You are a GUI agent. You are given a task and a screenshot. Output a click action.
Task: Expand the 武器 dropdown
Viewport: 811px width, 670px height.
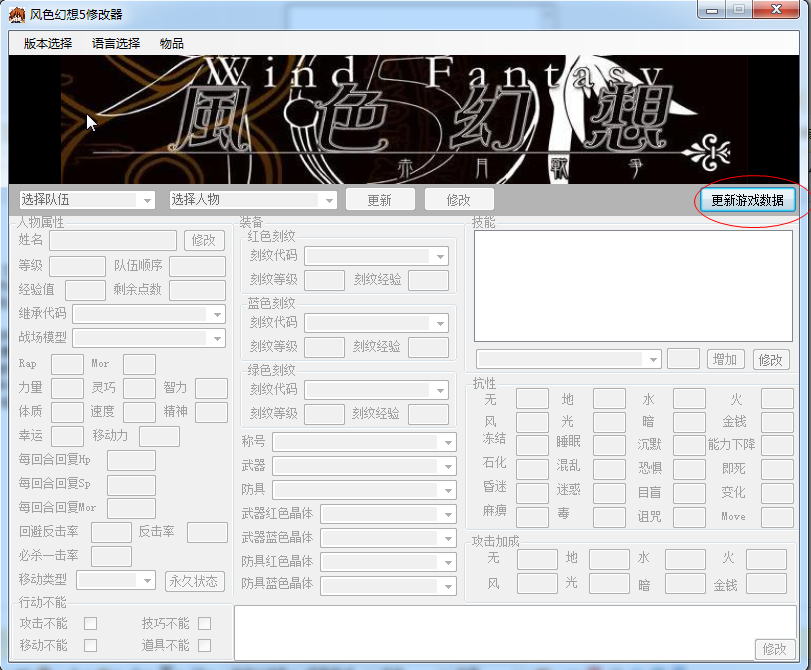pos(365,466)
